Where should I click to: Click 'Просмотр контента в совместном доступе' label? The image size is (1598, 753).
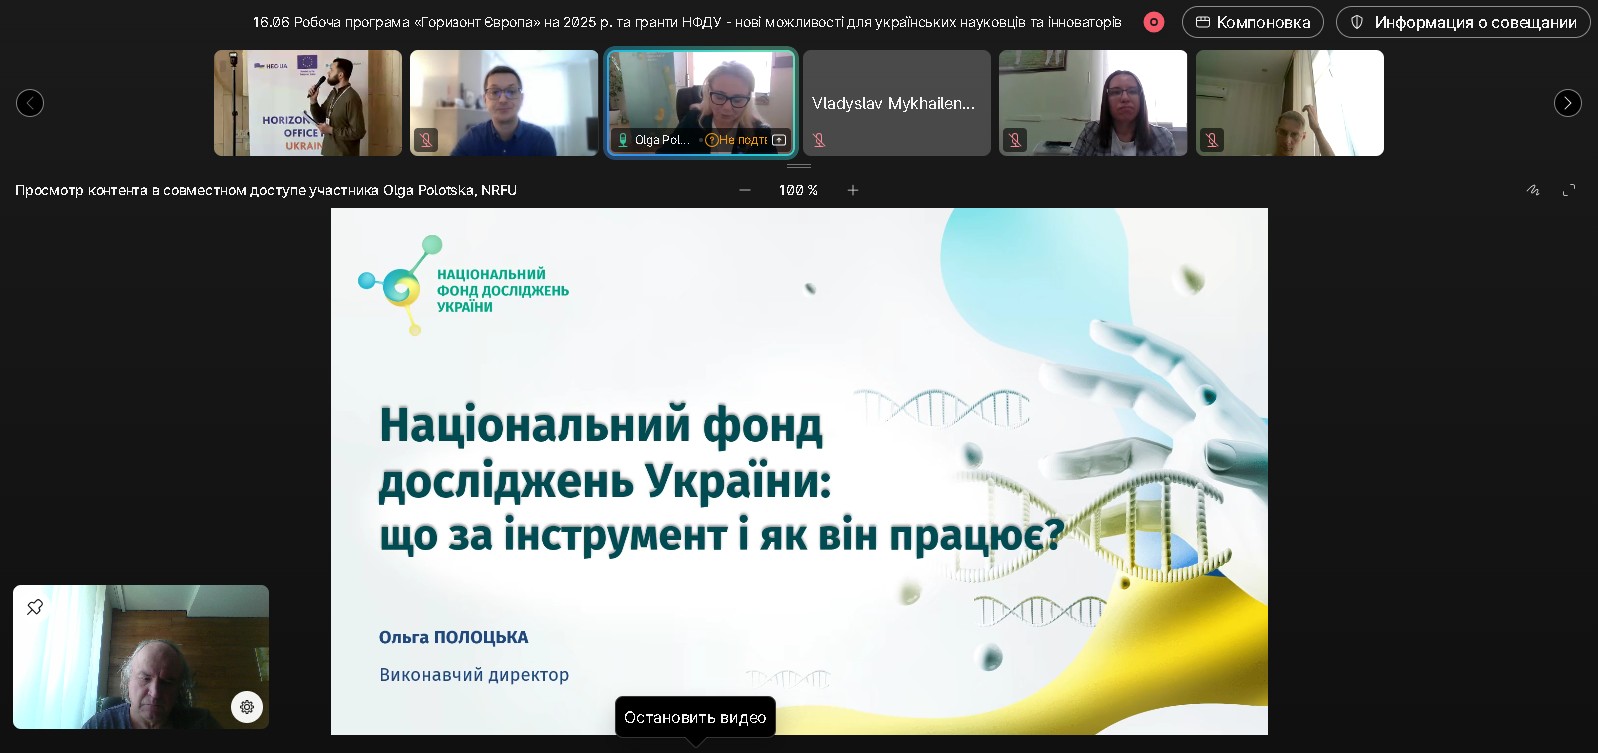tap(266, 190)
